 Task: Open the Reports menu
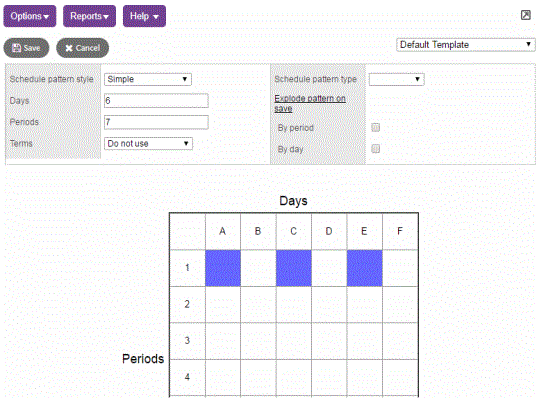point(89,16)
